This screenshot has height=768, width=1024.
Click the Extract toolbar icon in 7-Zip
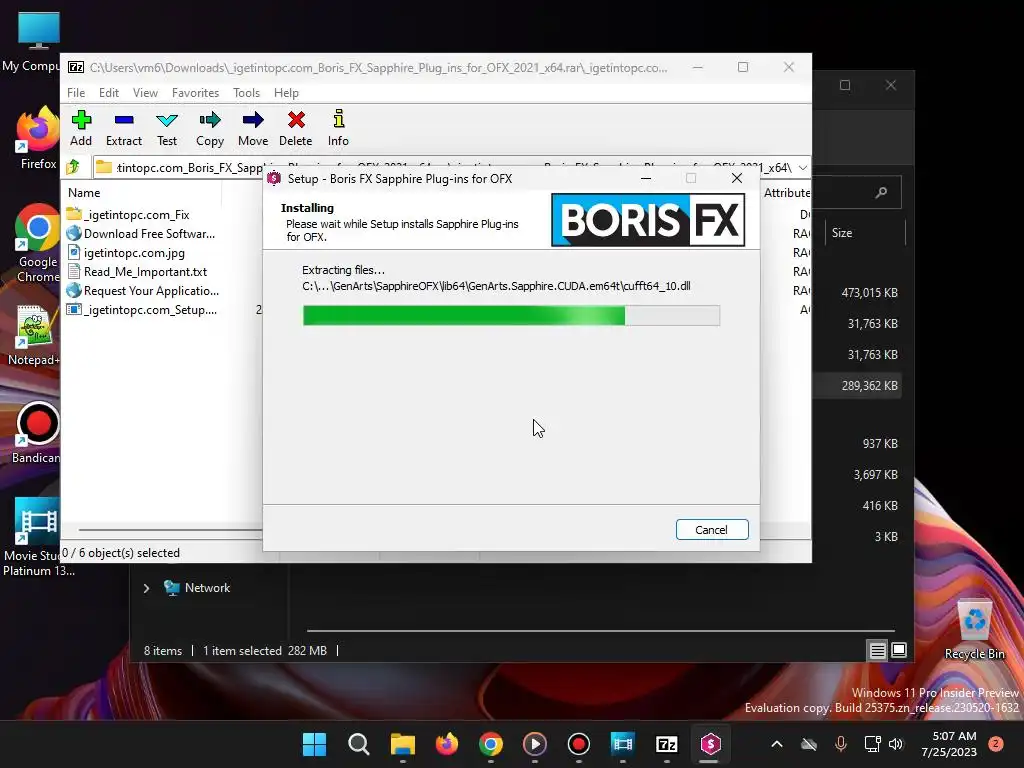[123, 128]
